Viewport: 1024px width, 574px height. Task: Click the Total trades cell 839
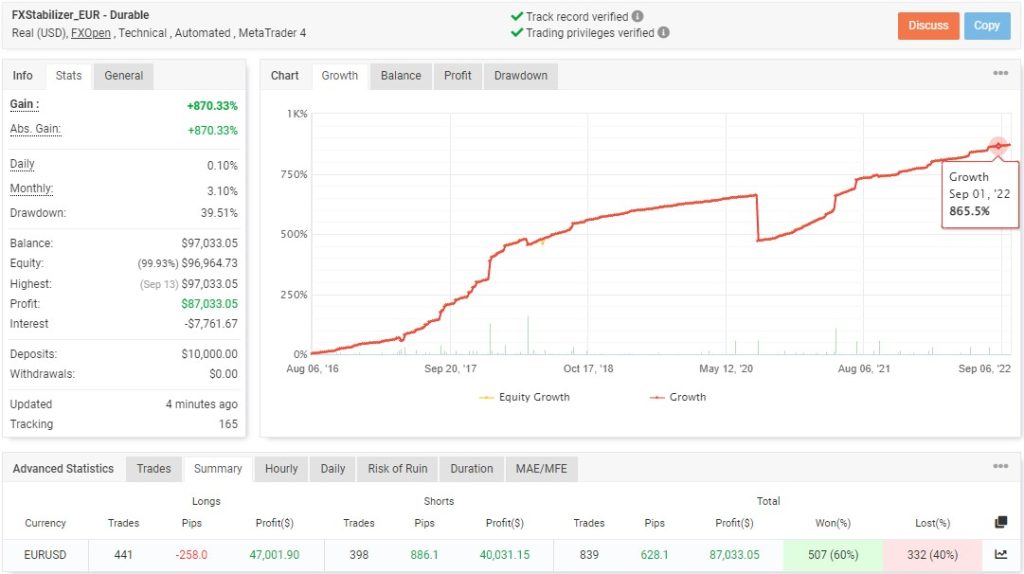click(x=589, y=555)
